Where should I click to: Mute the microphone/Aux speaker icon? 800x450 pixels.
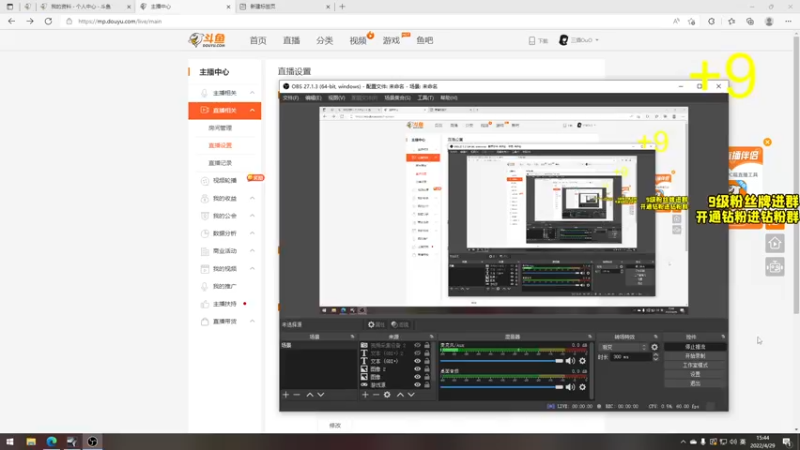tap(570, 361)
